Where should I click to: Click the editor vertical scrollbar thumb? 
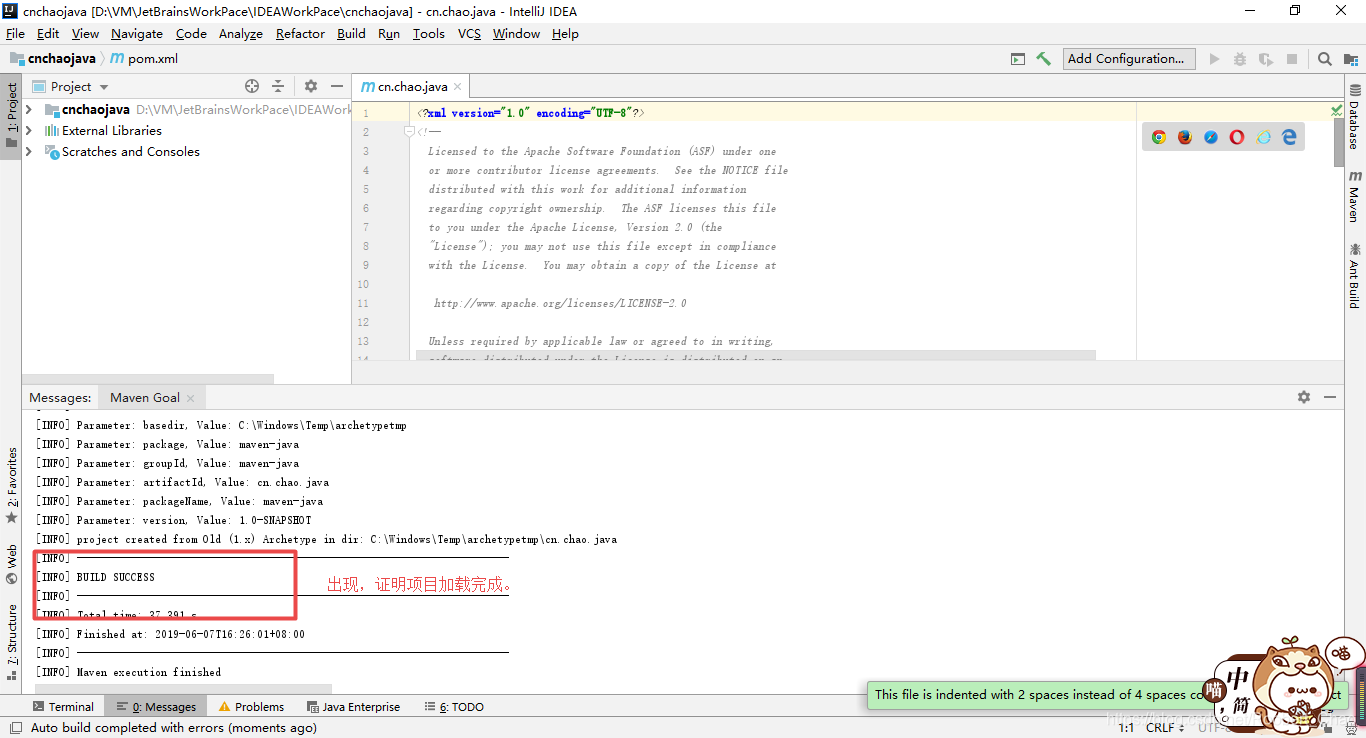[1338, 143]
